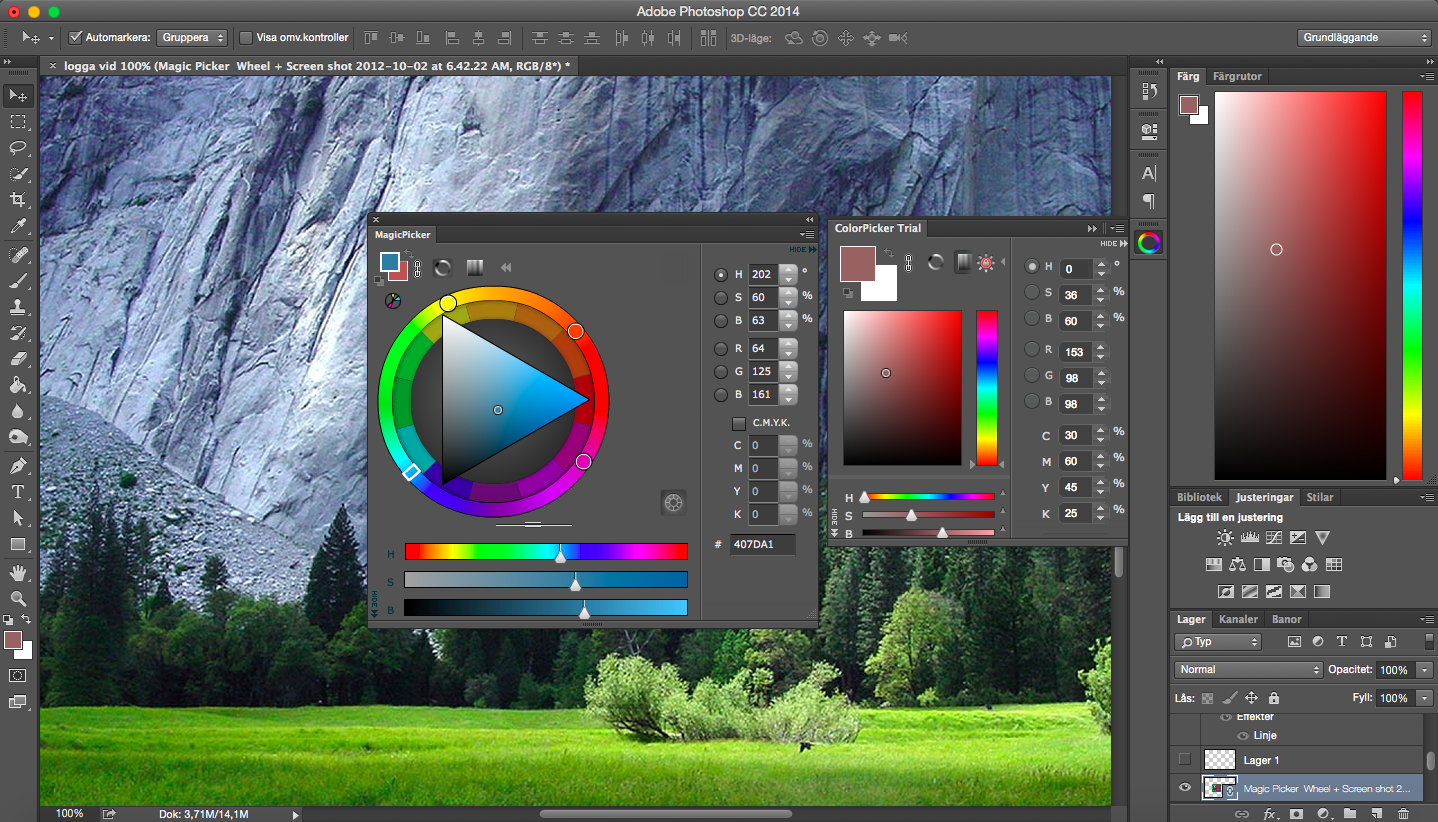
Task: Collapse the ColorPicker Trial panel with double arrows
Action: pyautogui.click(x=1094, y=228)
